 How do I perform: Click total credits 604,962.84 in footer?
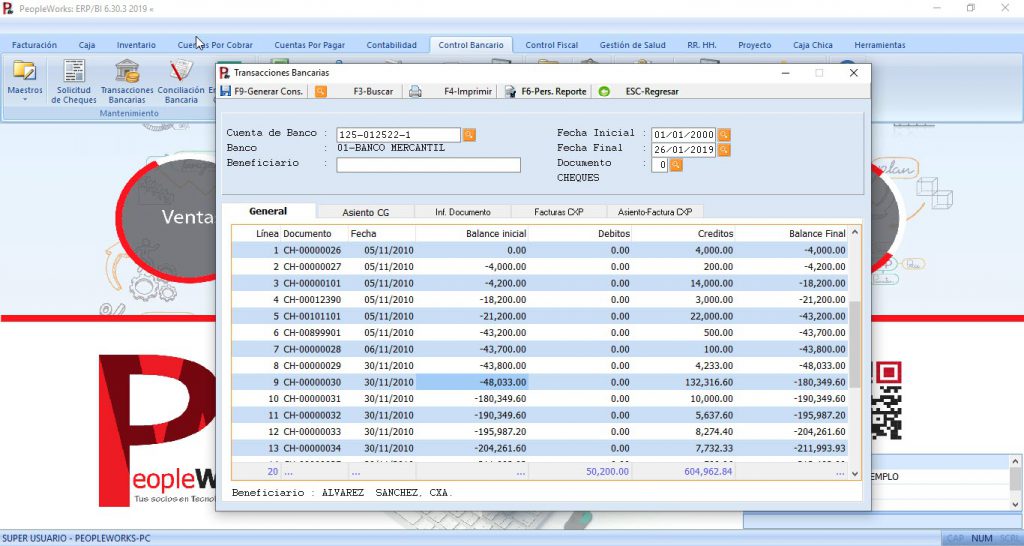(x=708, y=471)
